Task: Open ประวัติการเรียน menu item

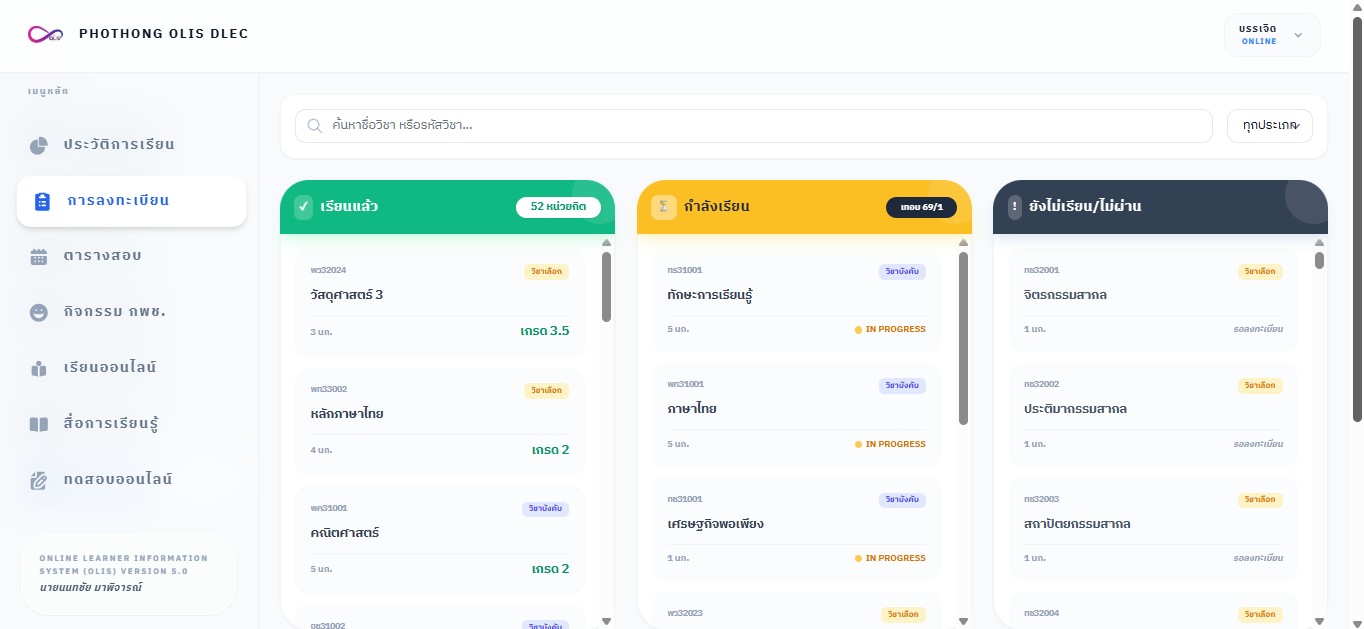Action: pos(131,145)
